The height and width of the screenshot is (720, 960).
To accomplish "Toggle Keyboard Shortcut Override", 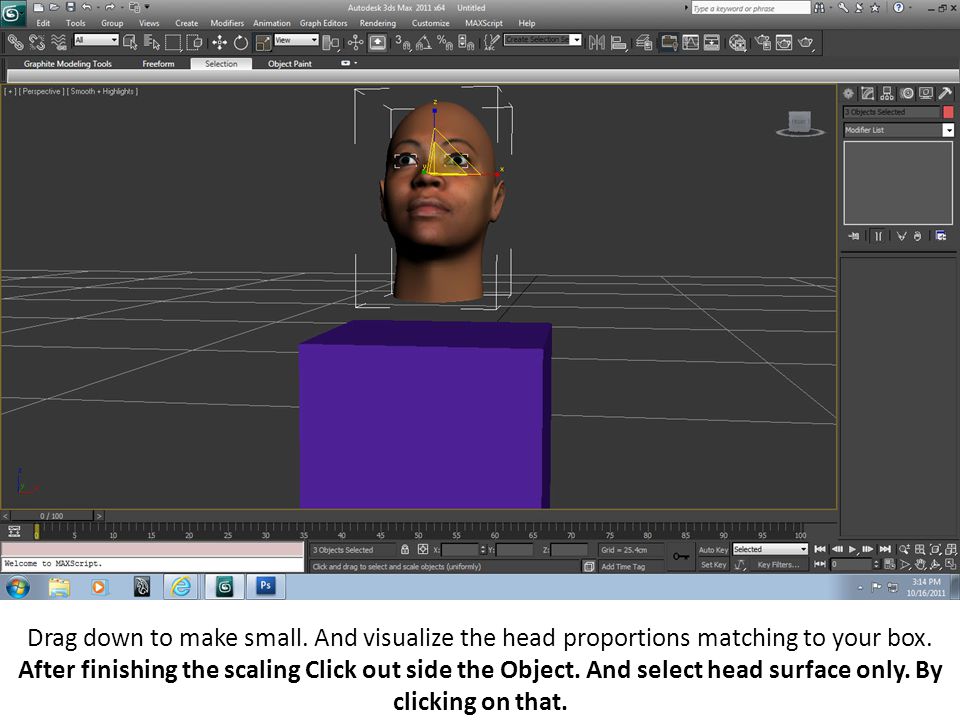I will 378,42.
